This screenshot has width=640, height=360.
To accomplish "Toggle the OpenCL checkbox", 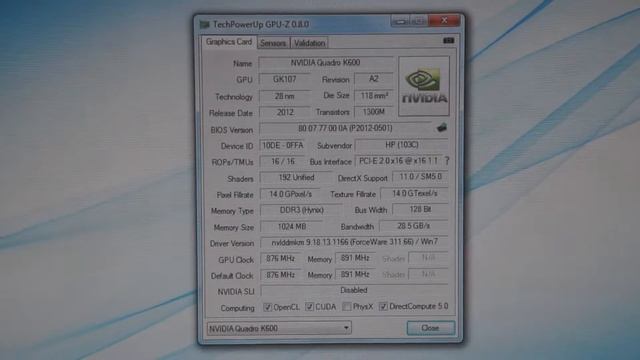I will (267, 307).
